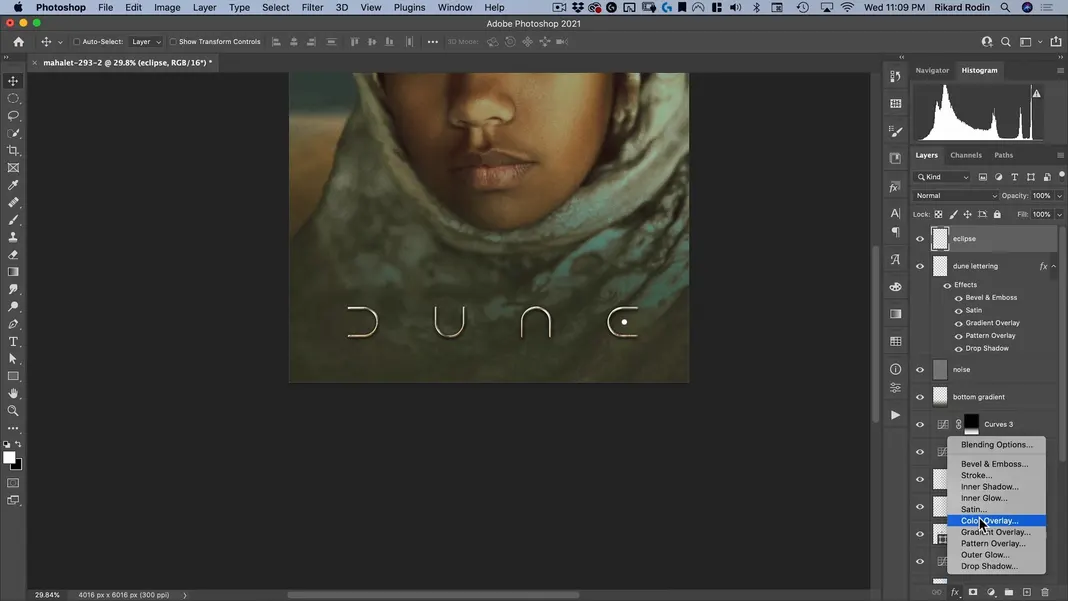Collapse dune lettering layer effects
The width and height of the screenshot is (1068, 601).
[1054, 266]
